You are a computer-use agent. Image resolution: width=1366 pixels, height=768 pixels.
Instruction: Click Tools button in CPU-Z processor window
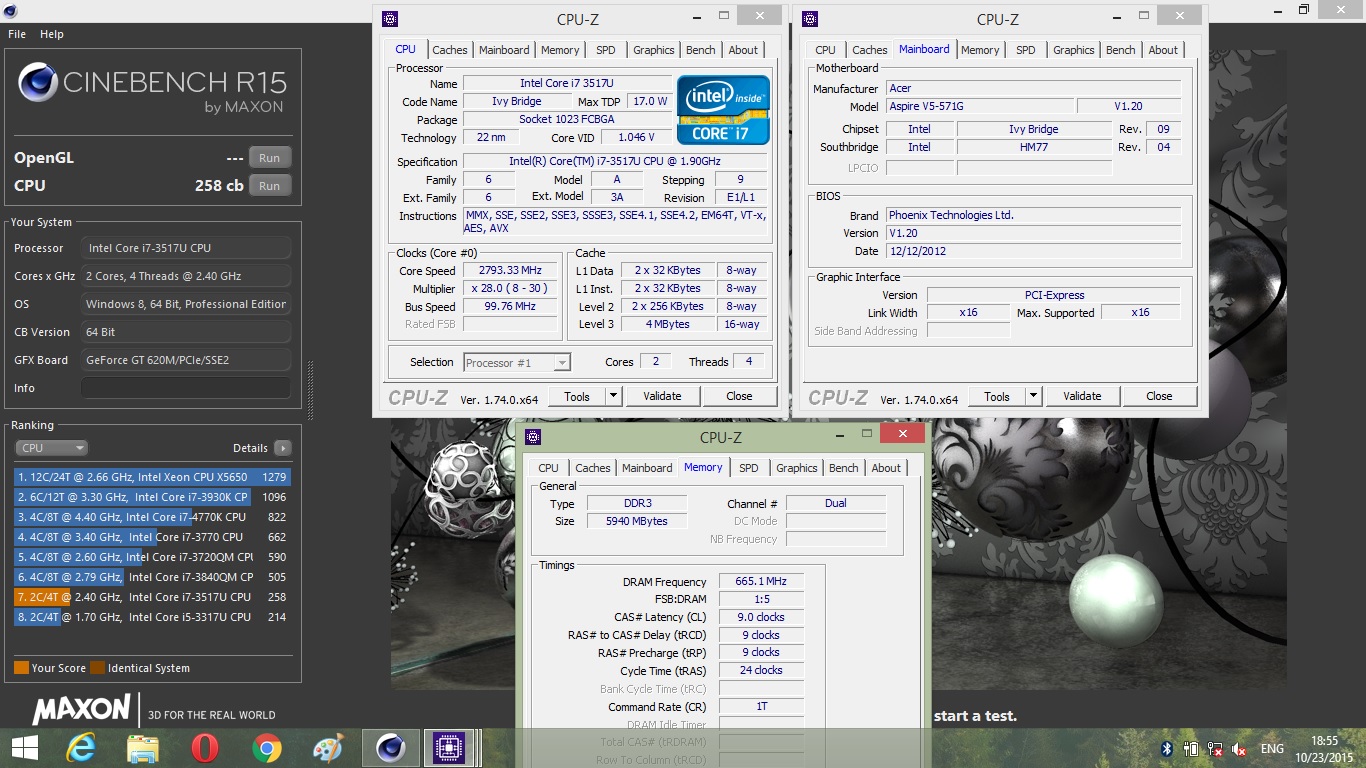(x=577, y=397)
